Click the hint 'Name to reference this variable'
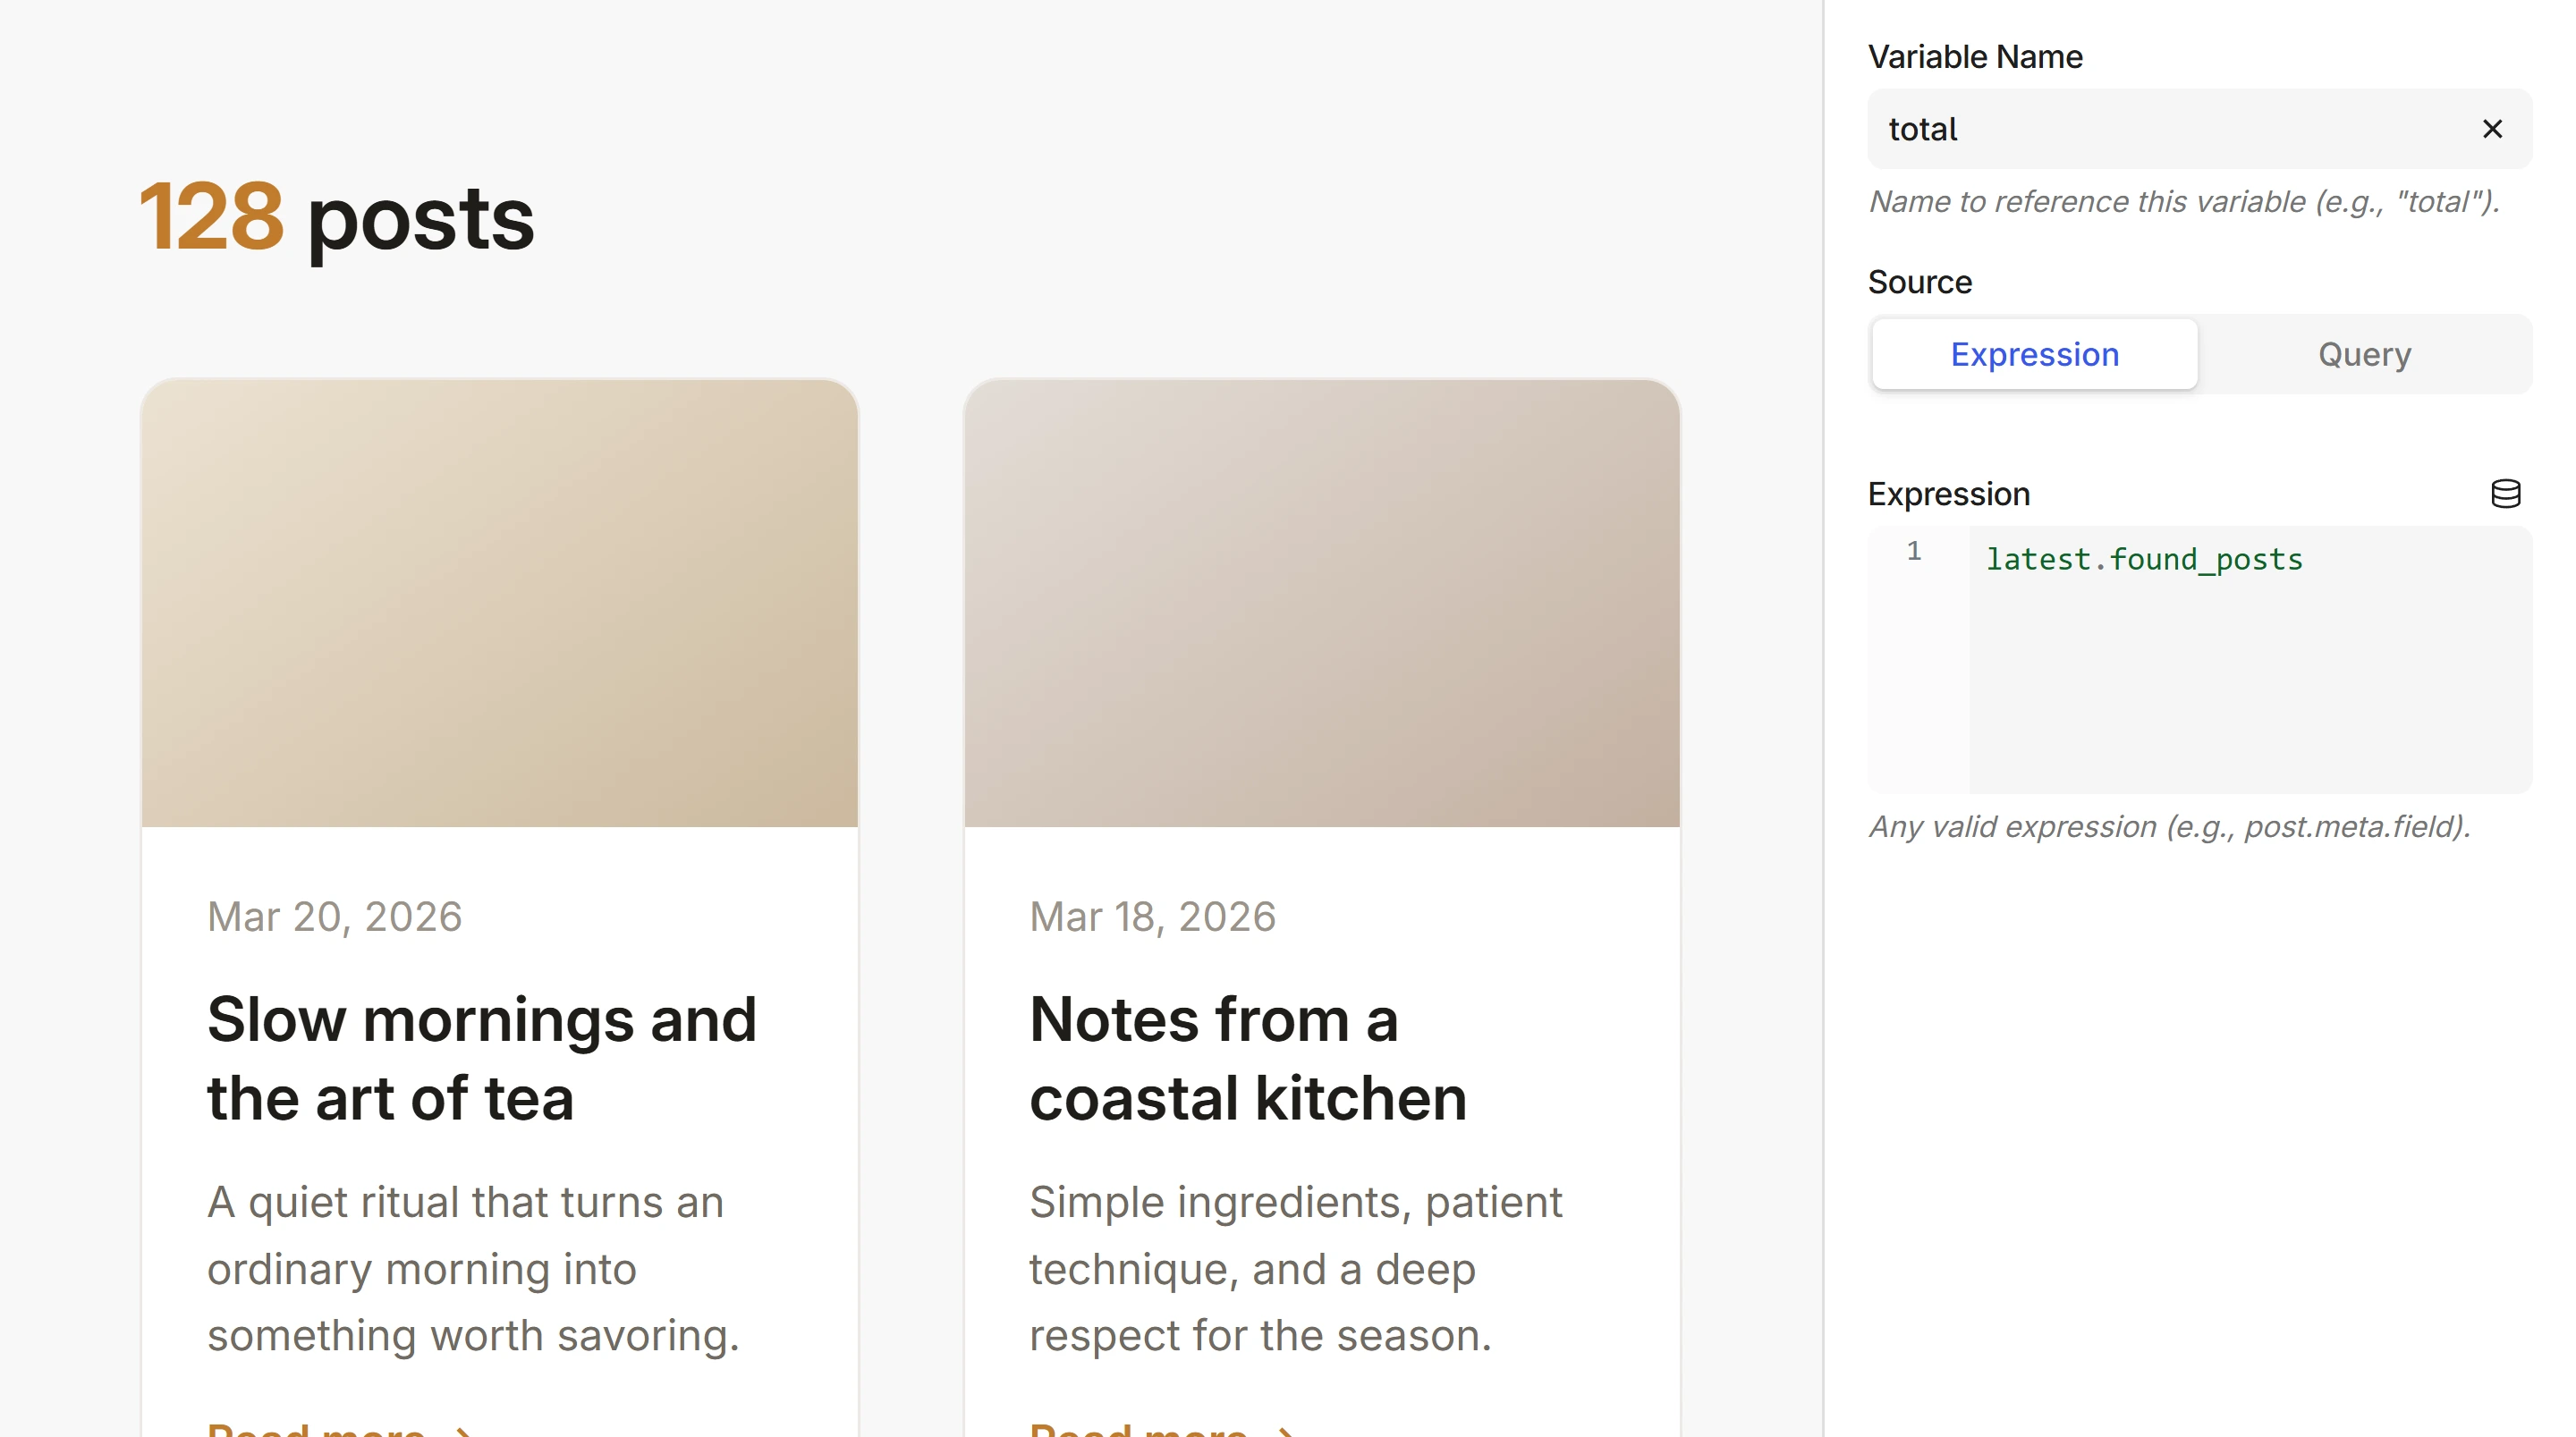This screenshot has width=2576, height=1437. [2184, 202]
